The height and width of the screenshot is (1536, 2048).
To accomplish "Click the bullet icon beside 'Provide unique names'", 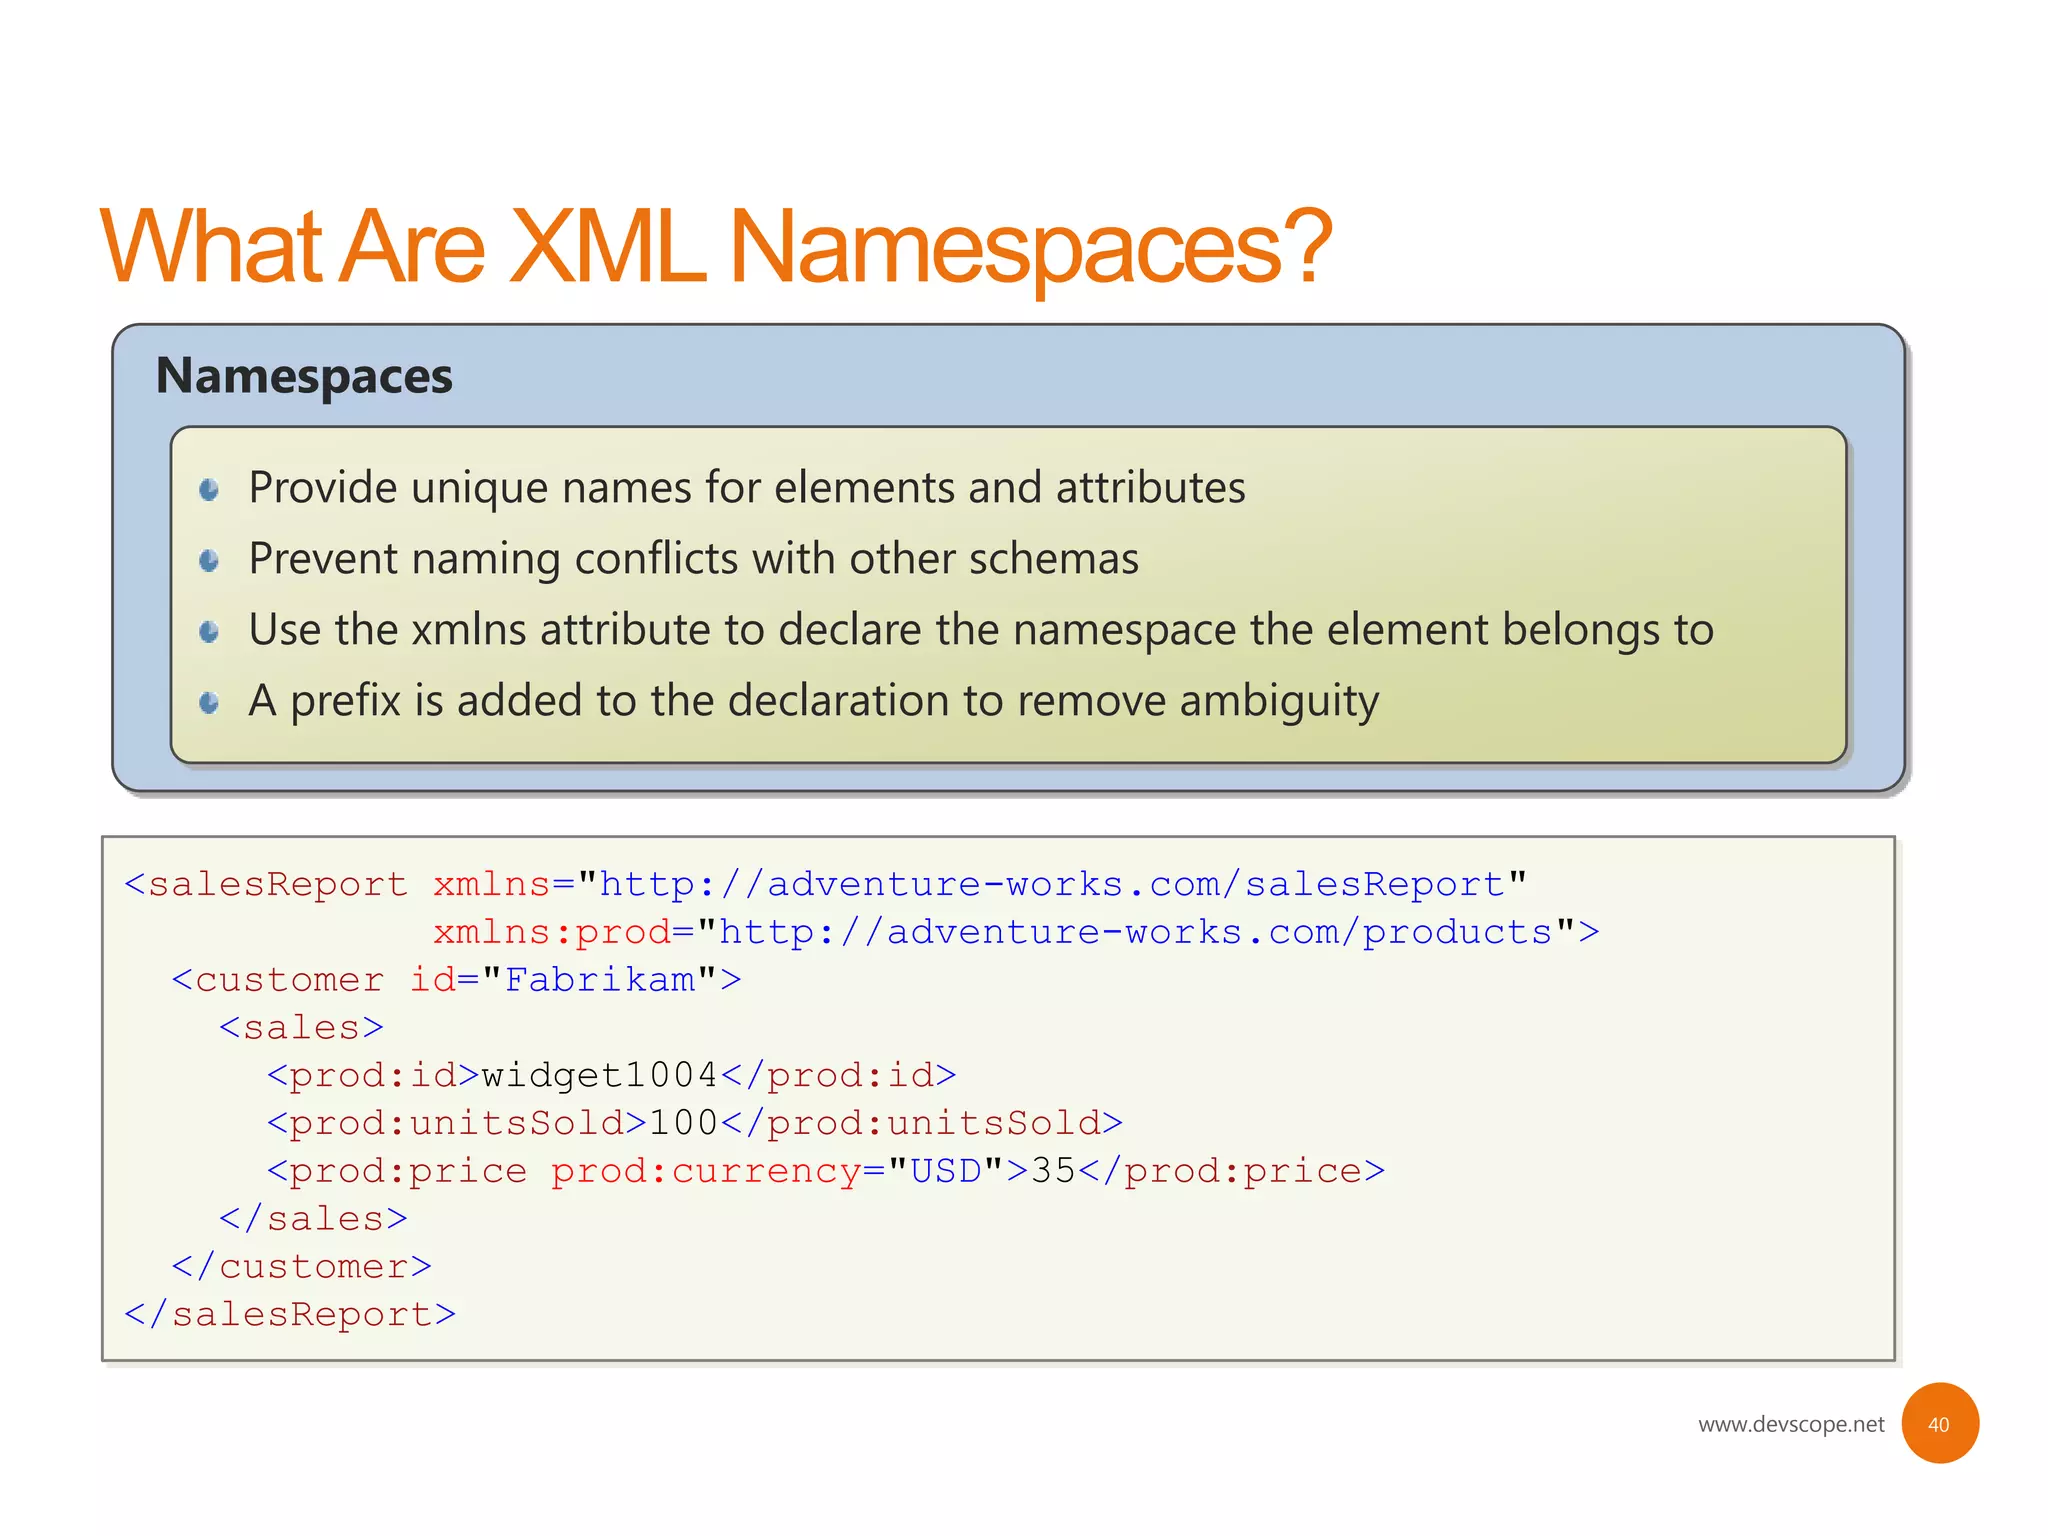I will coord(209,489).
